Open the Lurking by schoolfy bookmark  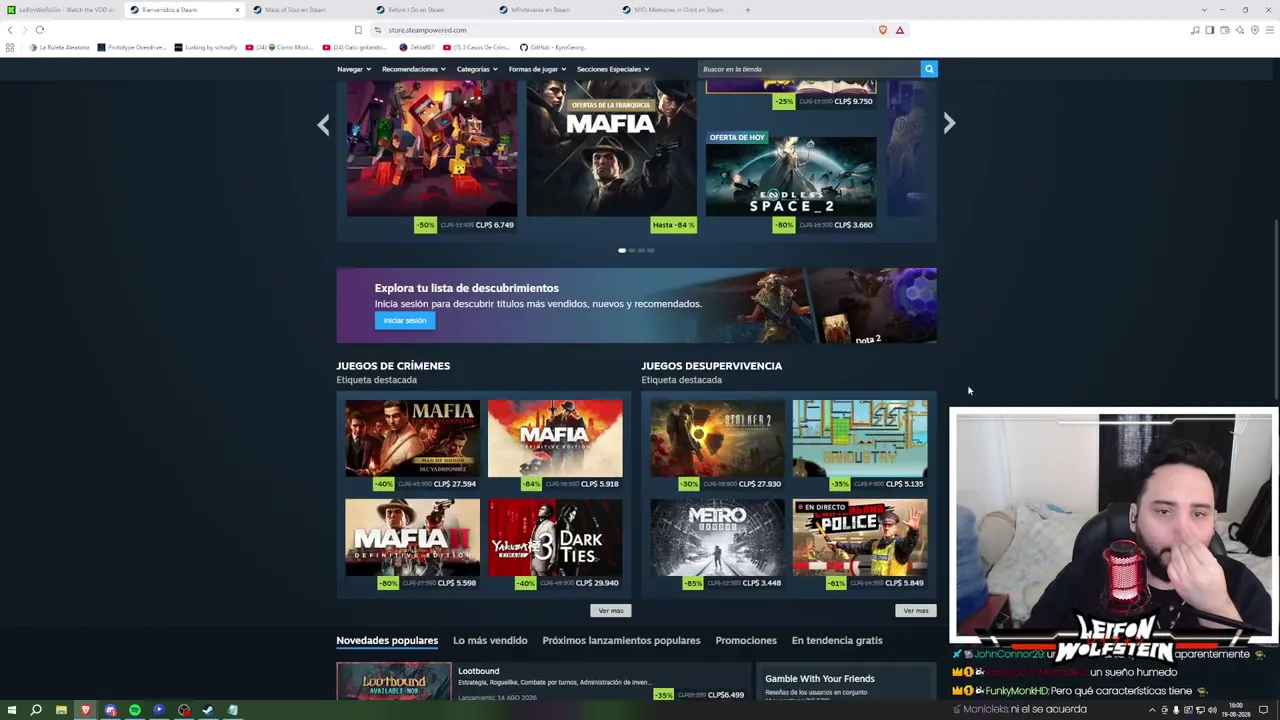click(208, 47)
